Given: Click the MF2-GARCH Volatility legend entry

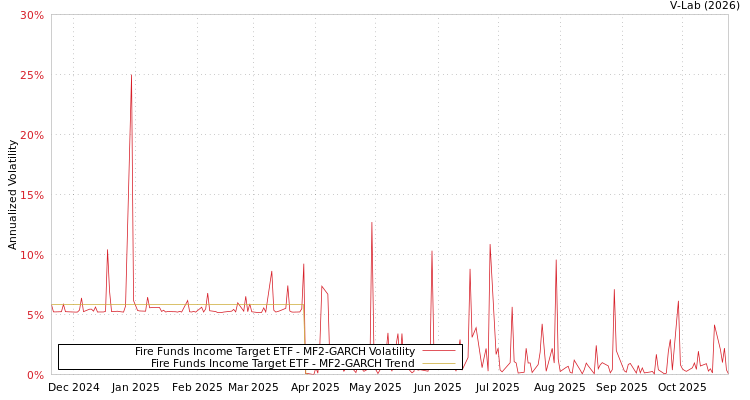Looking at the screenshot, I should click(275, 352).
